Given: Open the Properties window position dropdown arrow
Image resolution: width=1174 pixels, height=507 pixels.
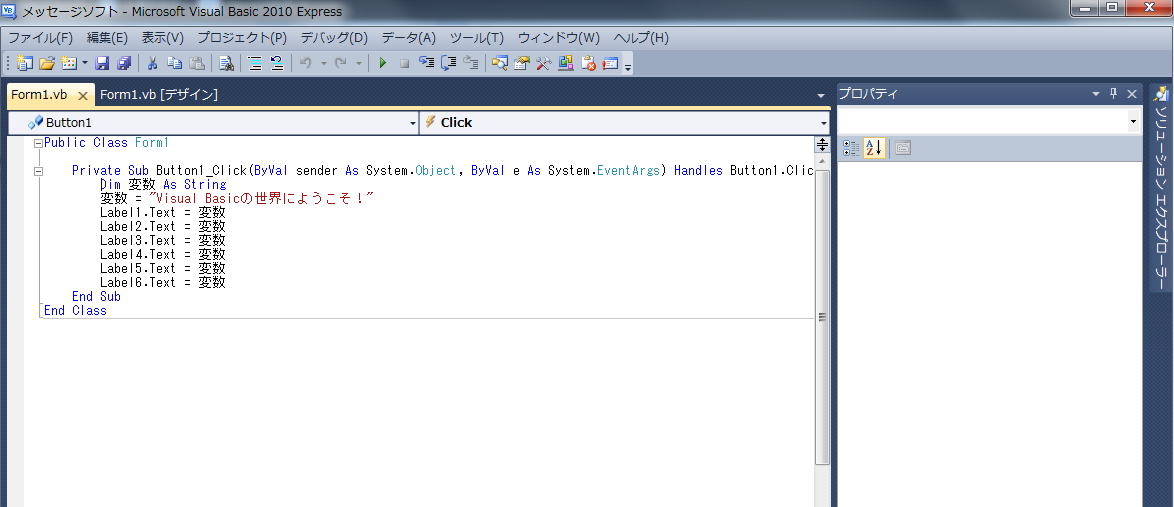Looking at the screenshot, I should click(x=1096, y=94).
